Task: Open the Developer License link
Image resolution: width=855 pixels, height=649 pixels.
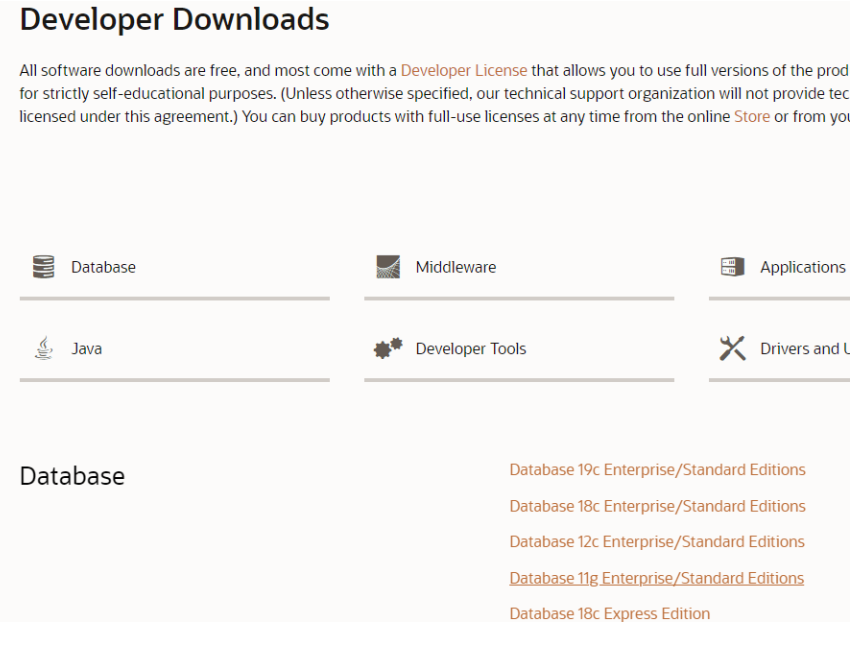Action: [463, 71]
